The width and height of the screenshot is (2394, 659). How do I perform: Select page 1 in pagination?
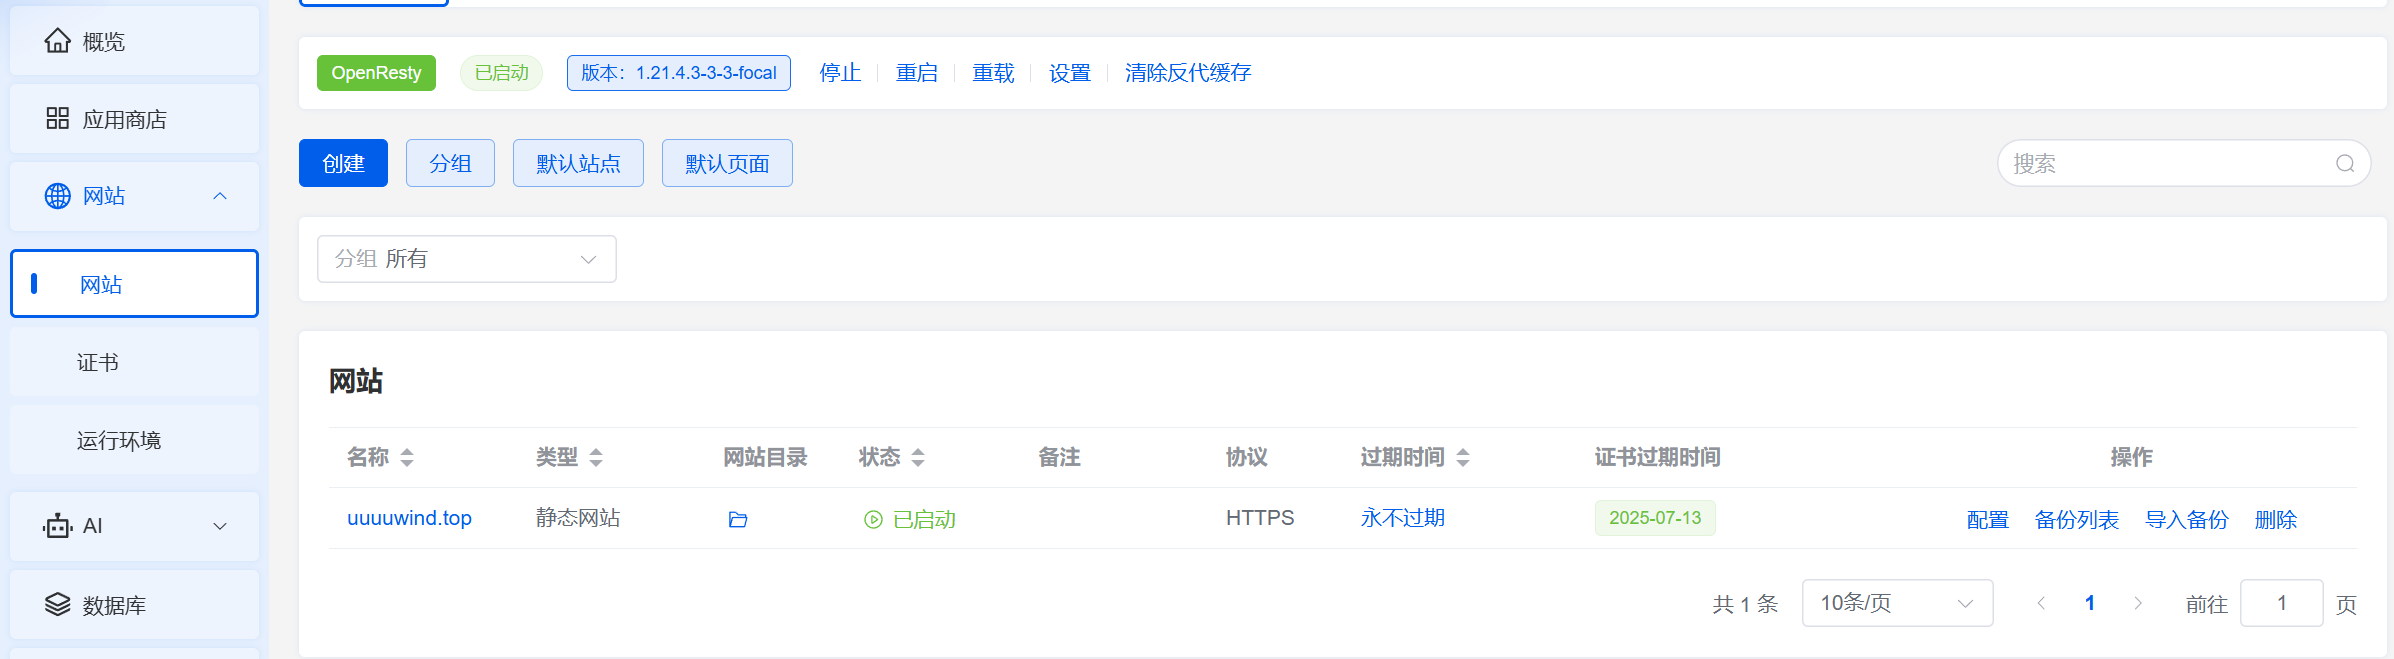coord(2089,603)
